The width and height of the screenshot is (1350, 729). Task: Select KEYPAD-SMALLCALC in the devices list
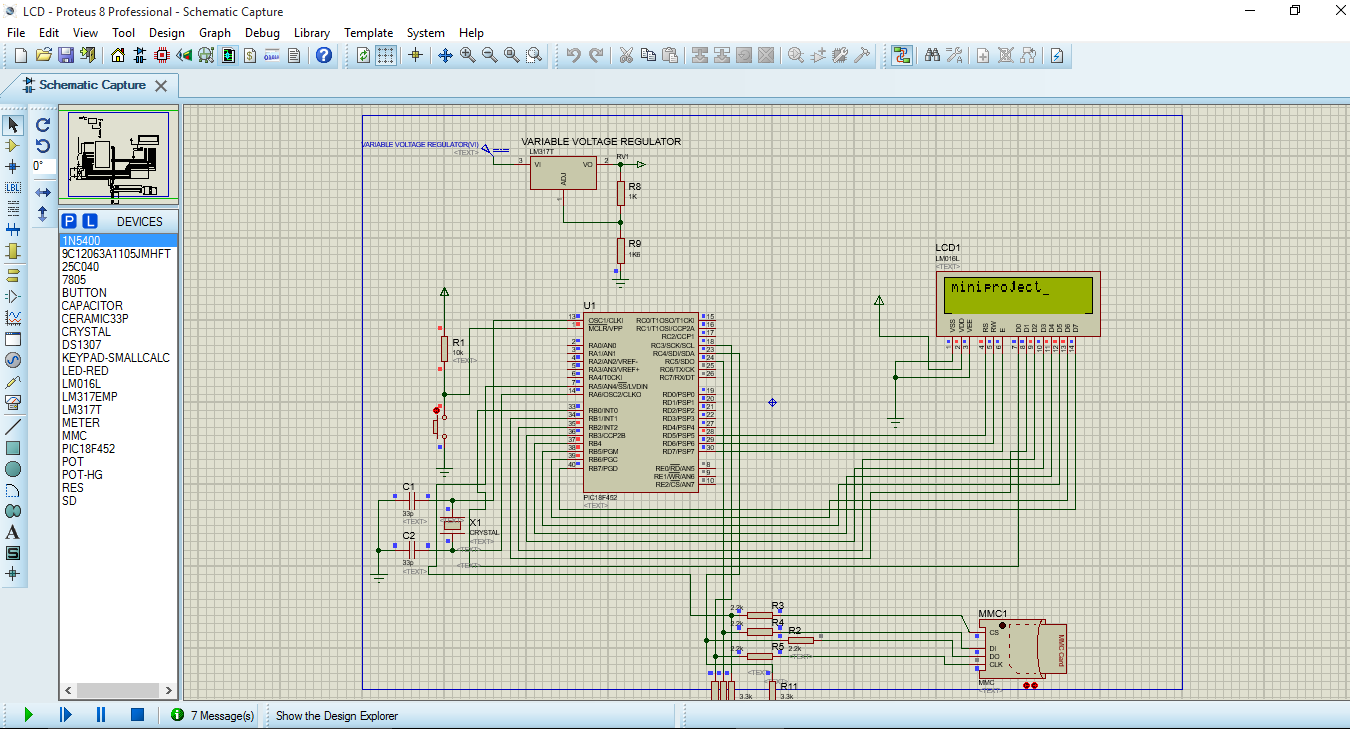[x=118, y=358]
